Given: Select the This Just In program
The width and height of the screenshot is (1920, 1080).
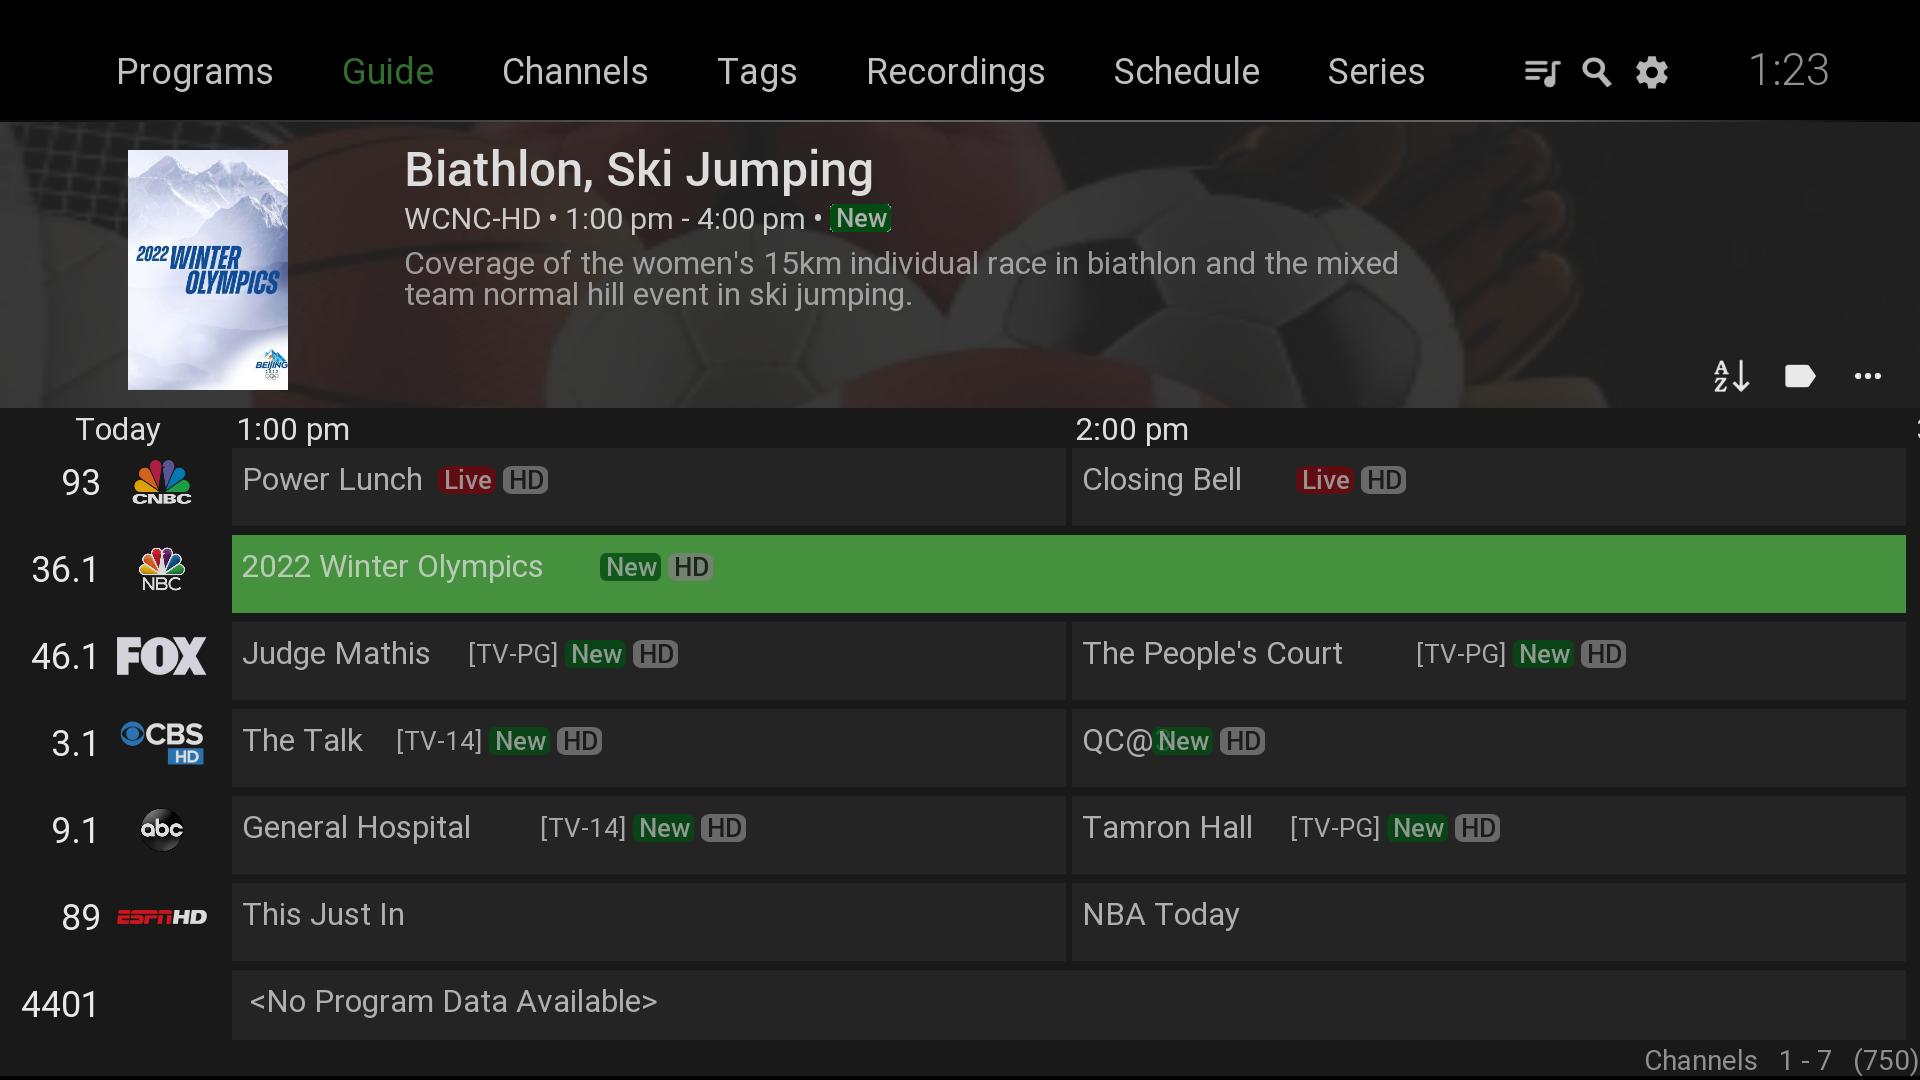Looking at the screenshot, I should (x=649, y=922).
